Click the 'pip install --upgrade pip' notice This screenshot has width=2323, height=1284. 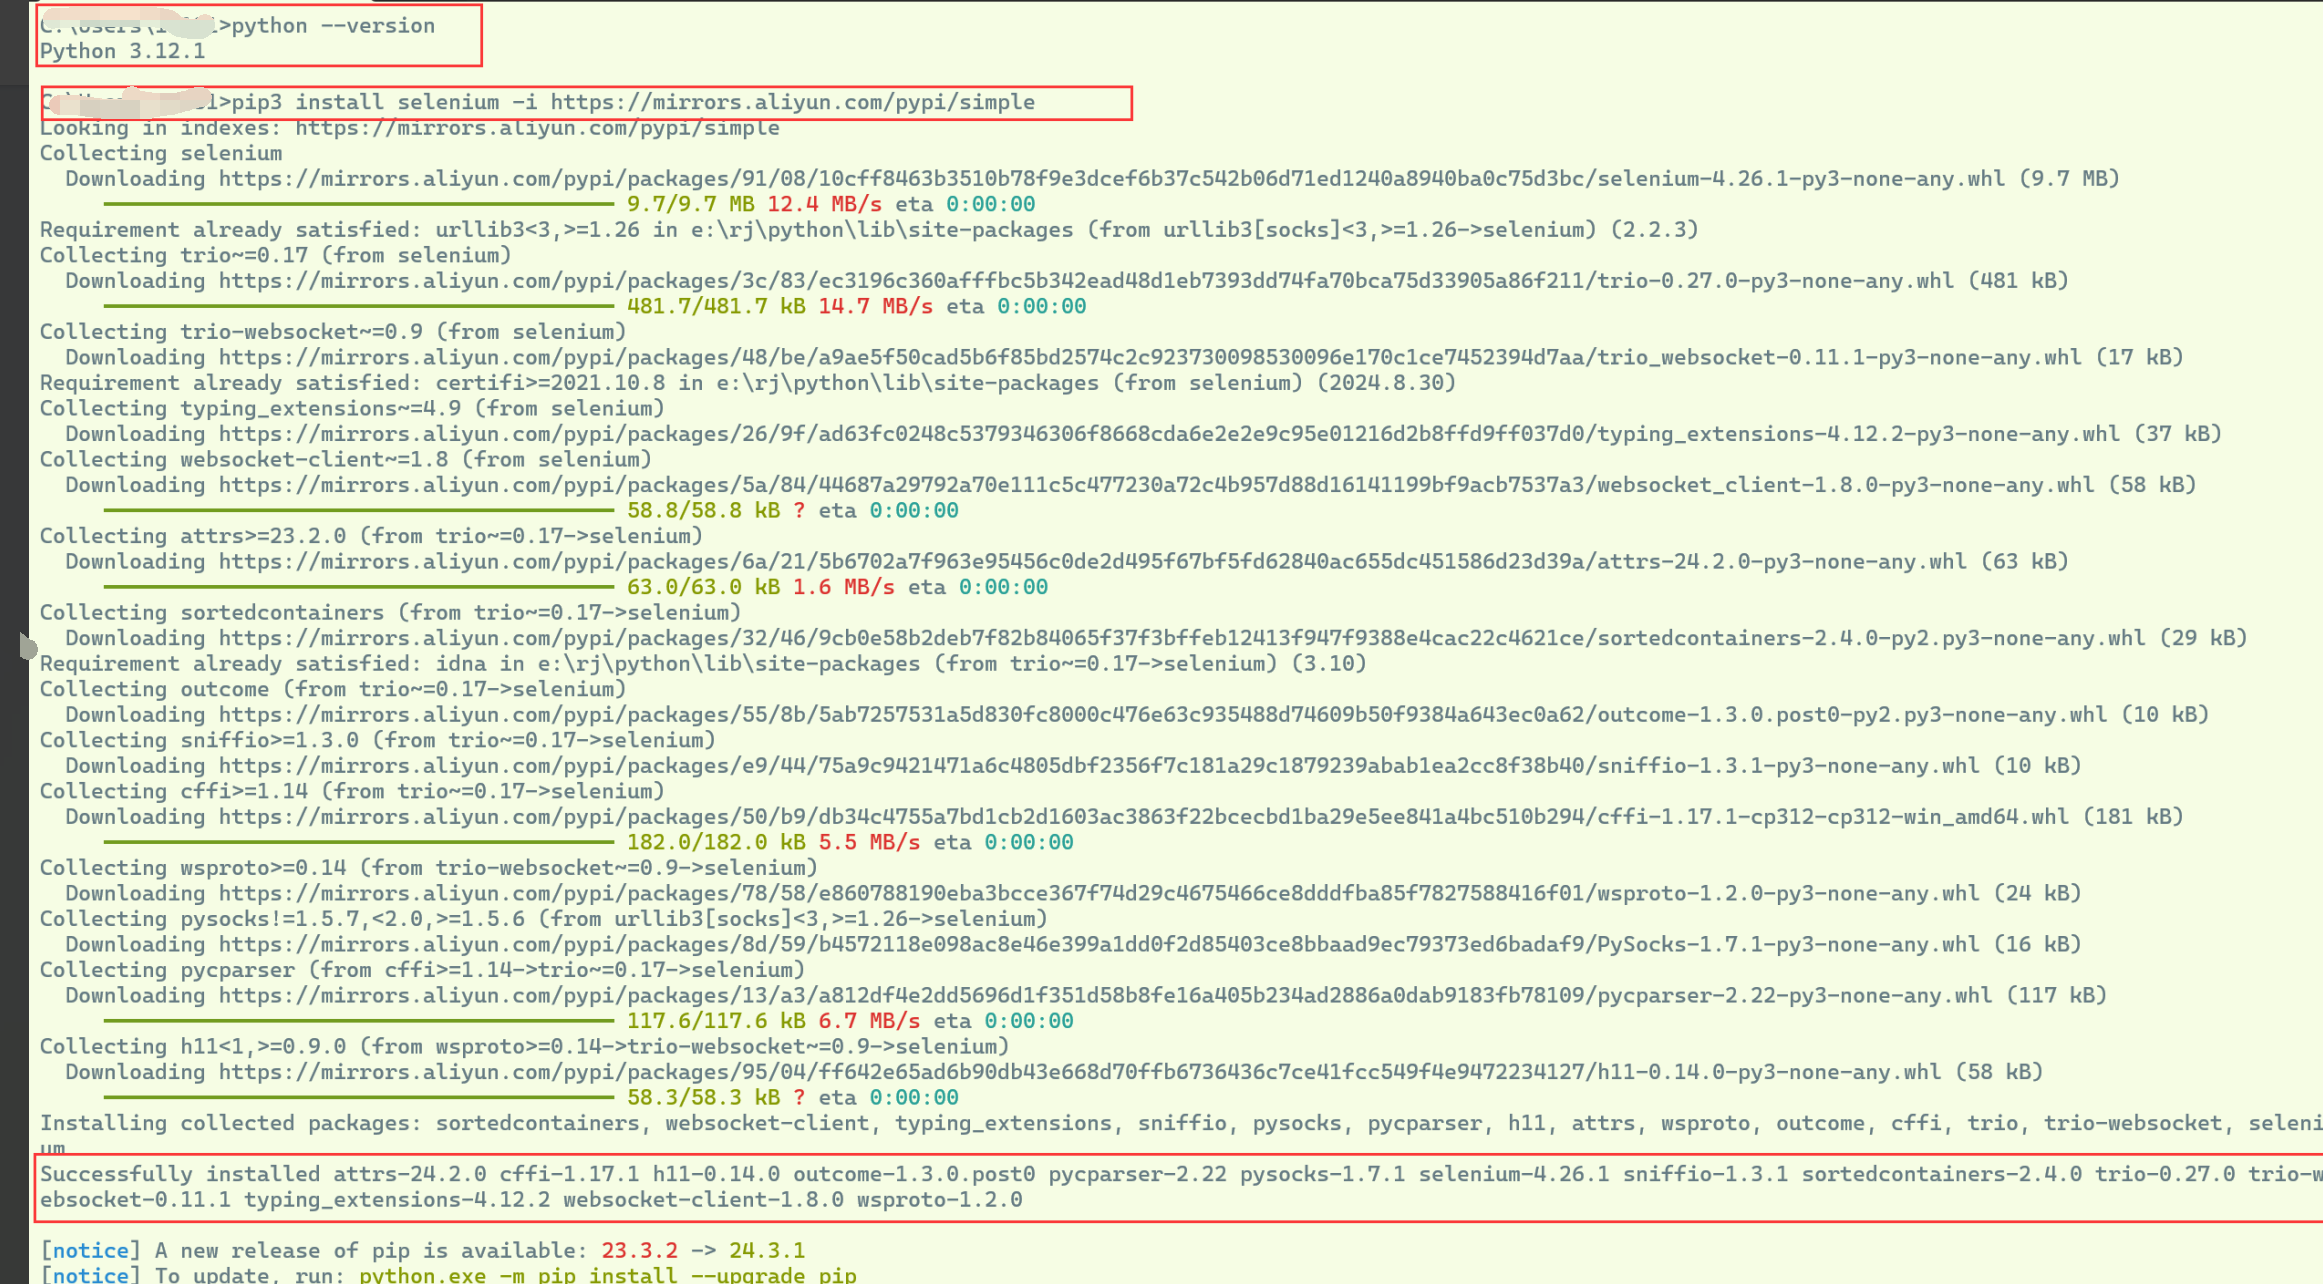click(x=448, y=1275)
